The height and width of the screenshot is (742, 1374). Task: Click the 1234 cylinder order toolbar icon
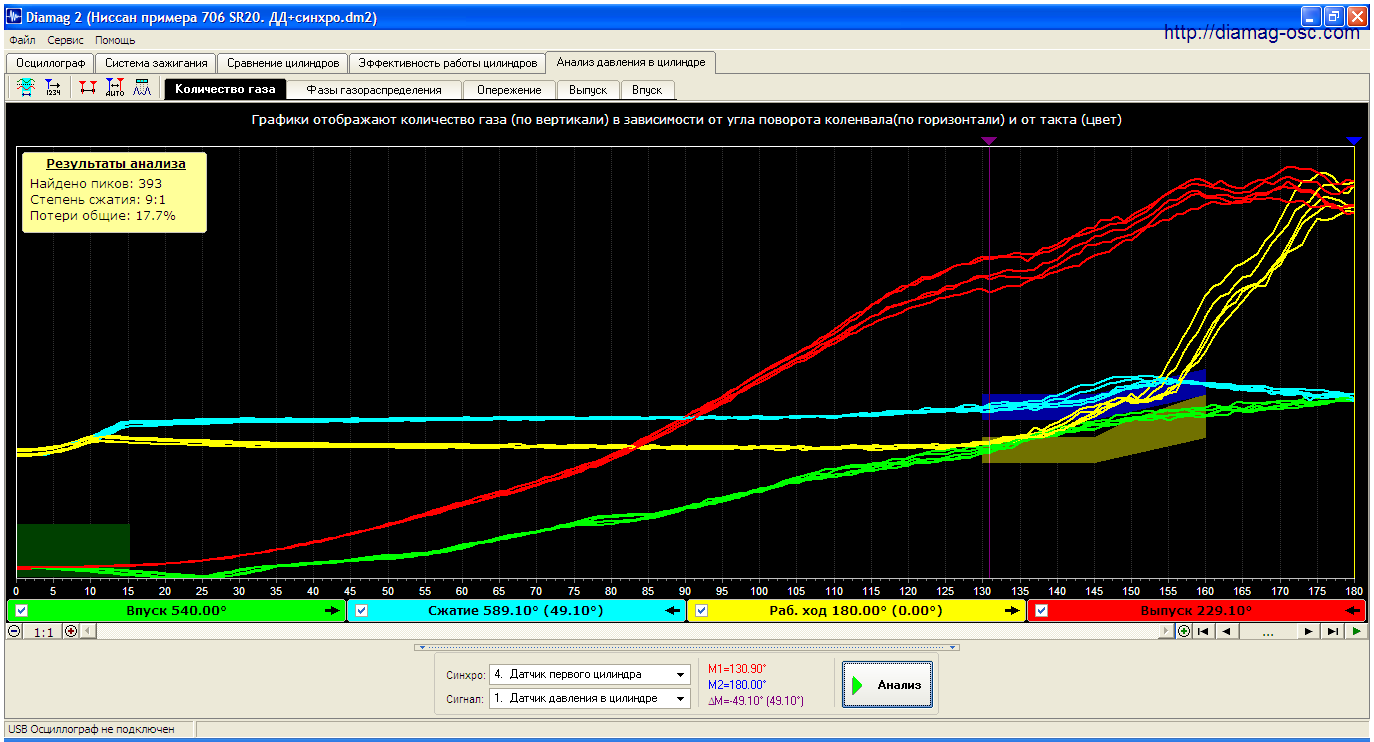coord(54,88)
